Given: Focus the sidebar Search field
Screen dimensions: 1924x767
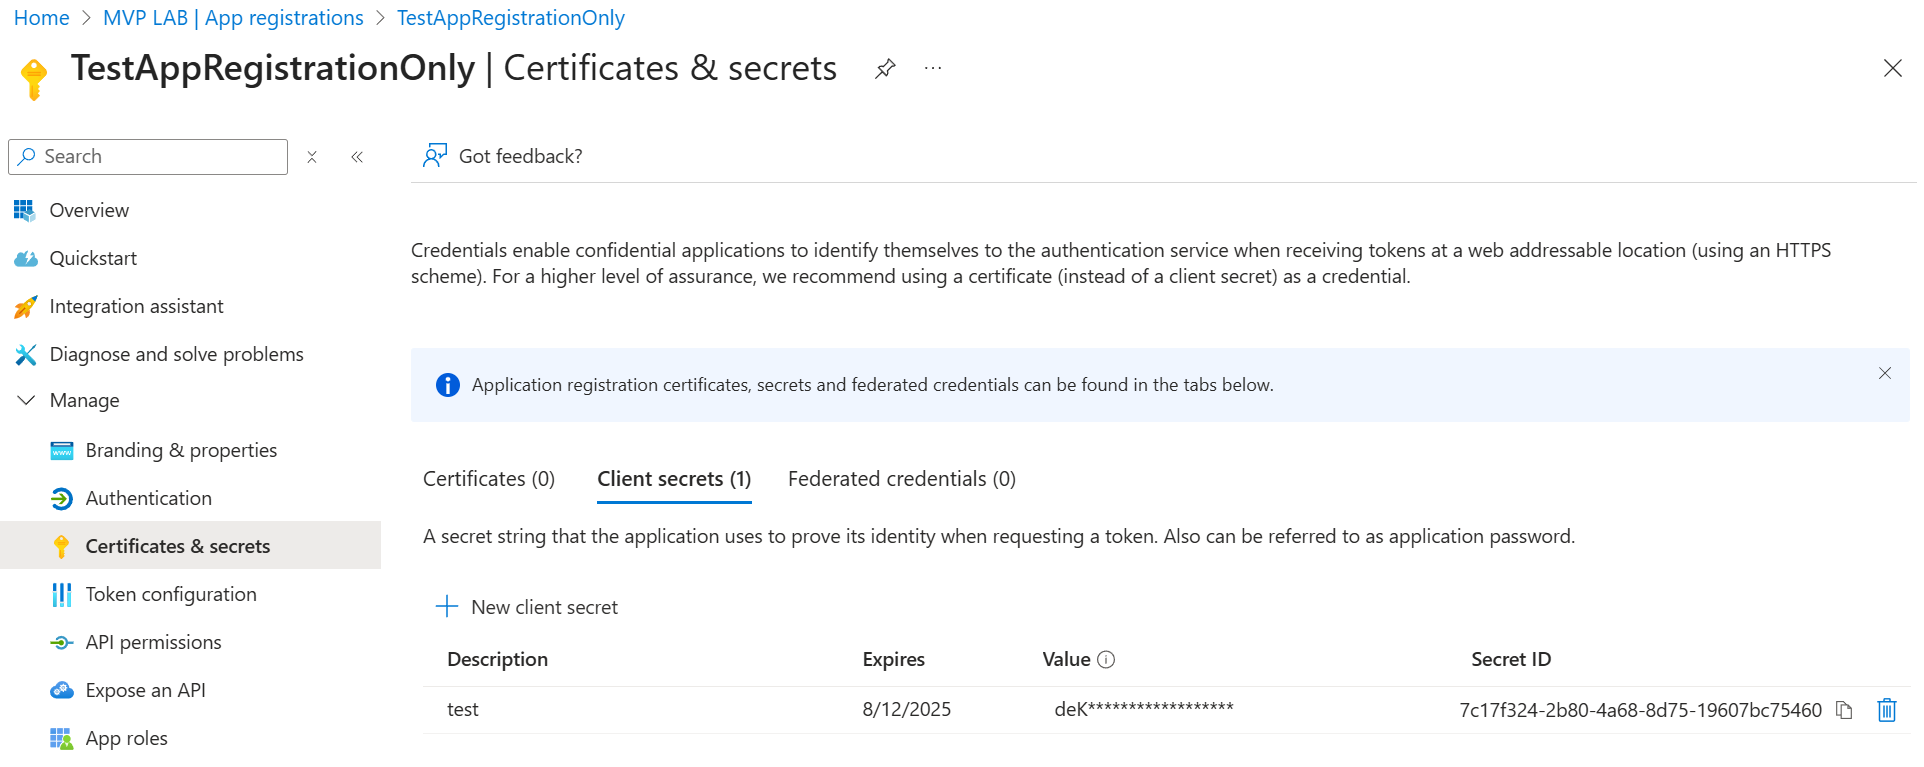Looking at the screenshot, I should [148, 157].
